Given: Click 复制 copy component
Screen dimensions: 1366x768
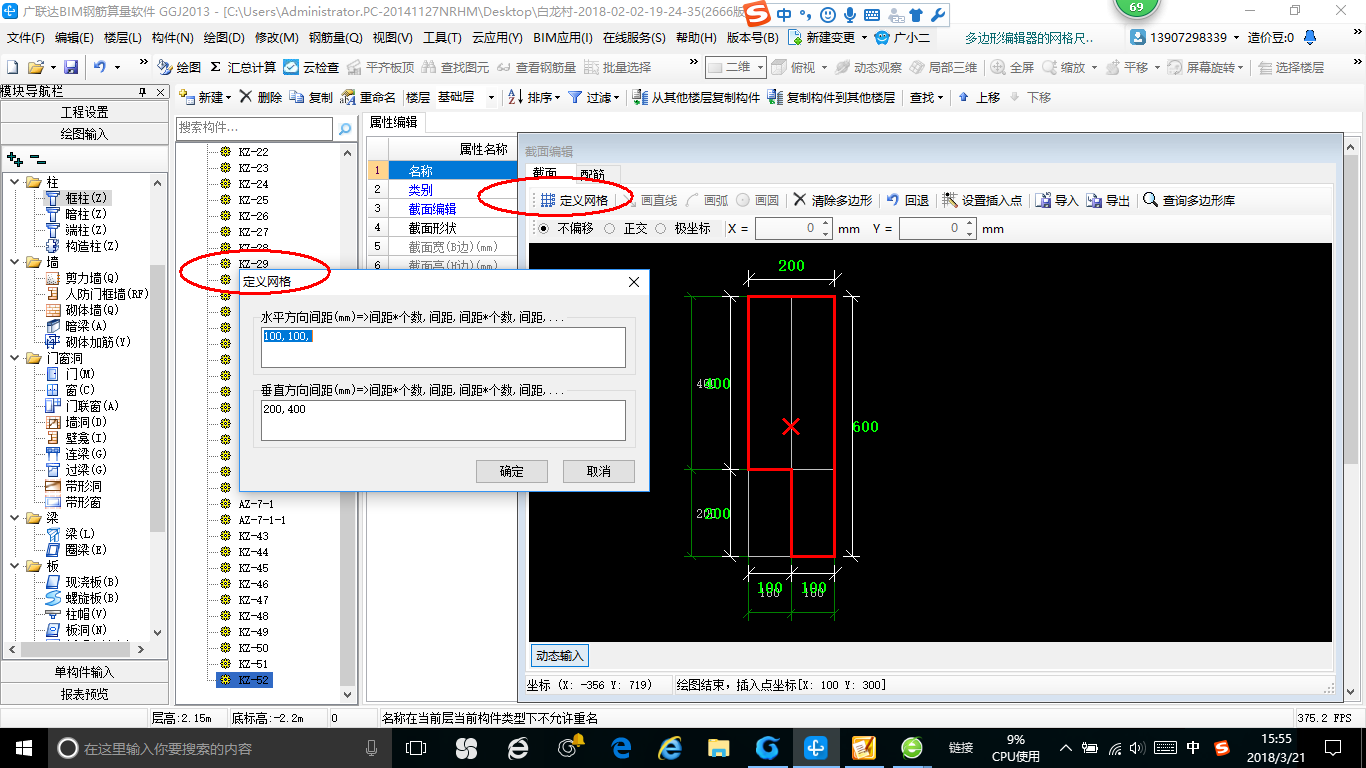Looking at the screenshot, I should 311,97.
